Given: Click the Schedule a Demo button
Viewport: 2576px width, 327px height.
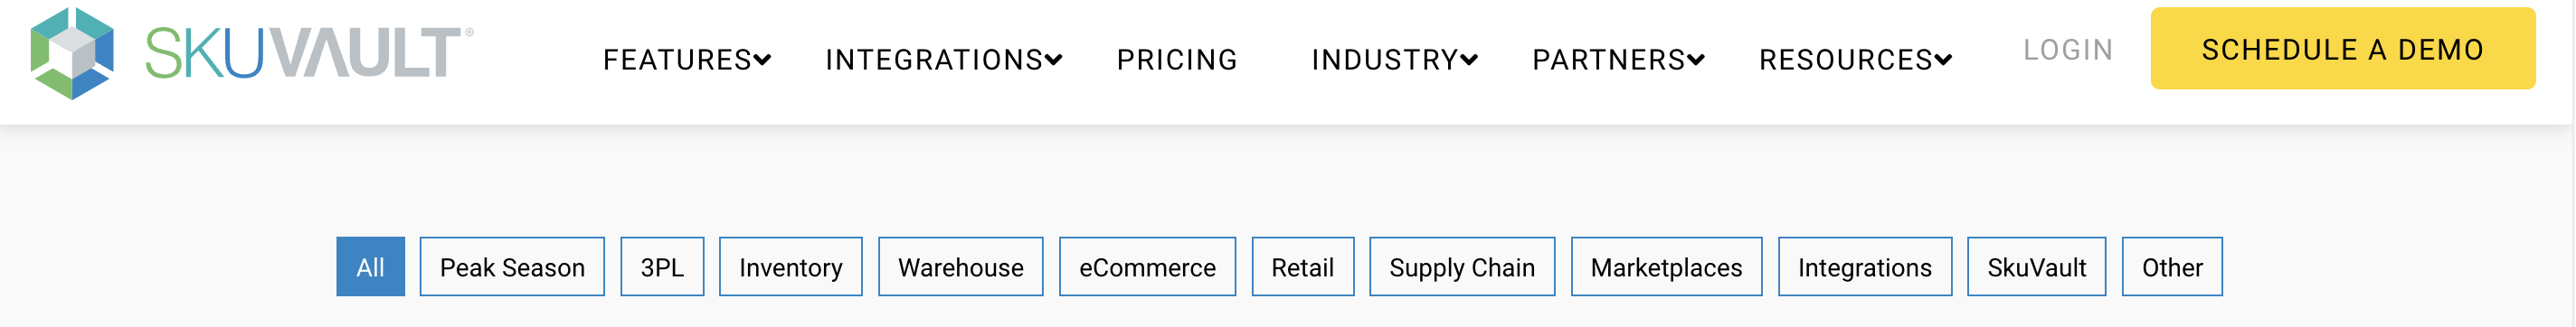Looking at the screenshot, I should click(2343, 49).
